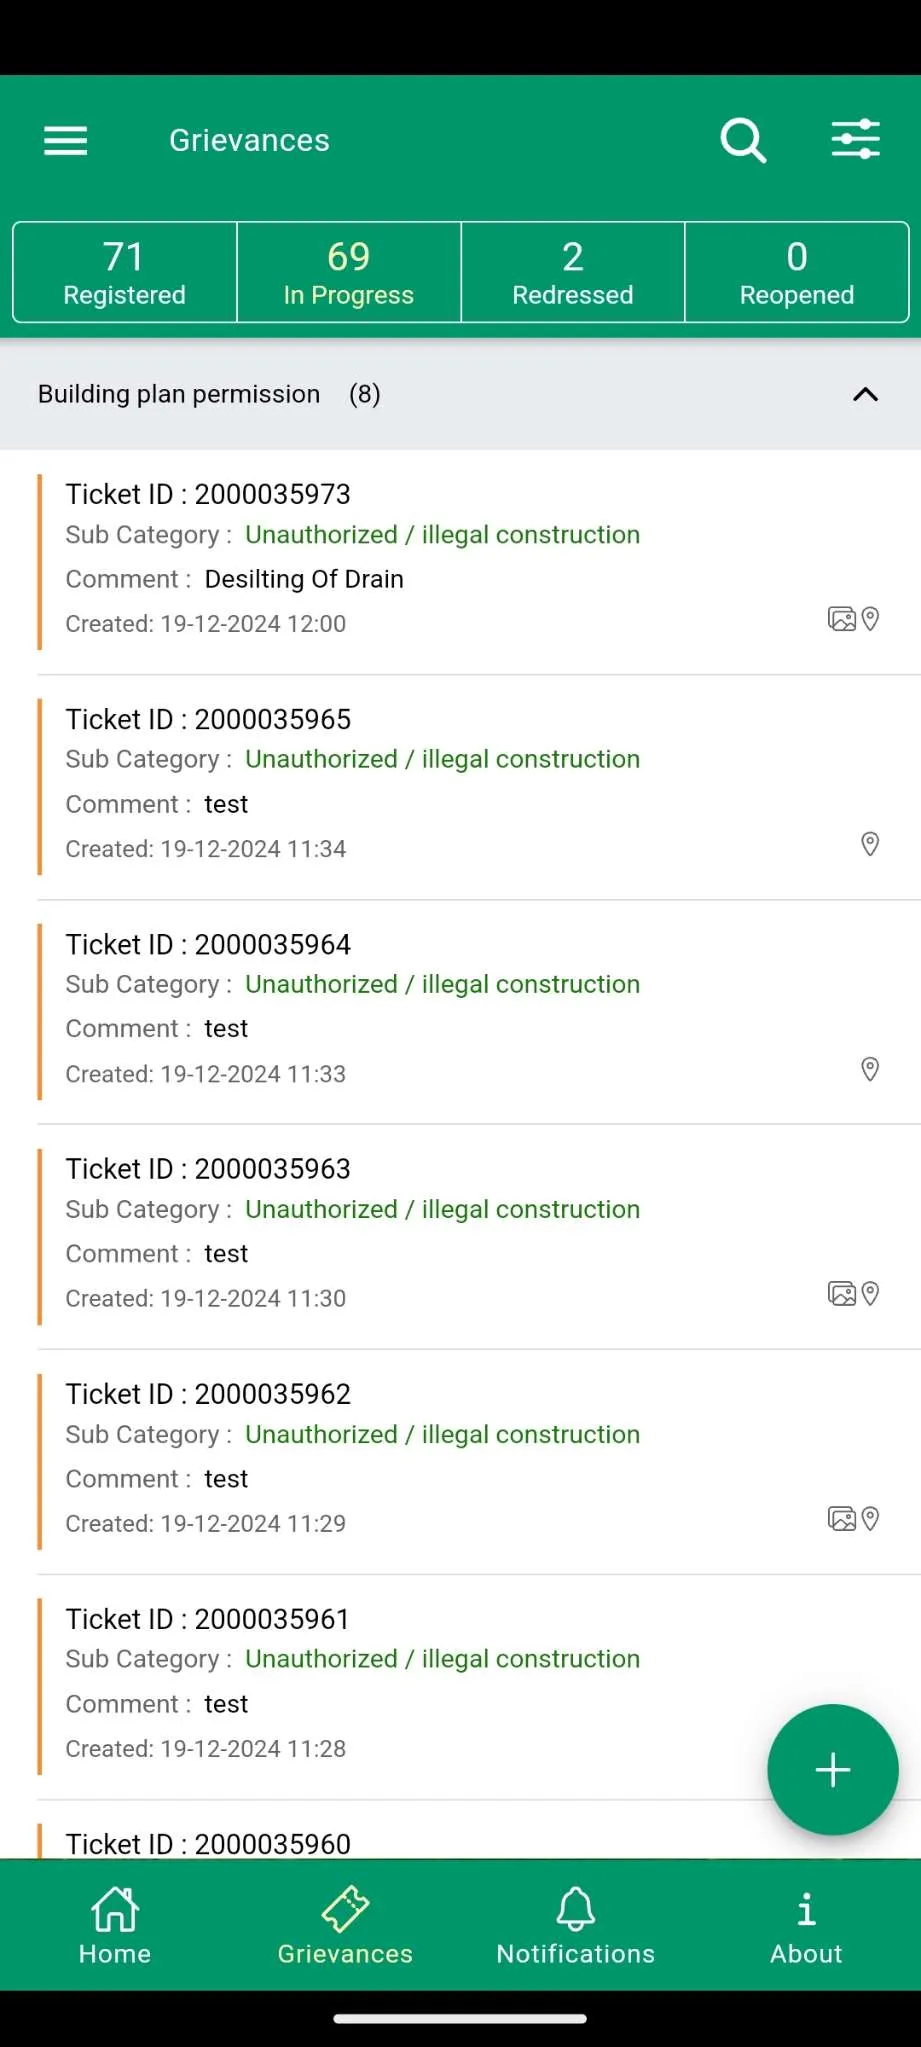This screenshot has height=2047, width=921.
Task: Go to Home in bottom navigation
Action: [115, 1926]
